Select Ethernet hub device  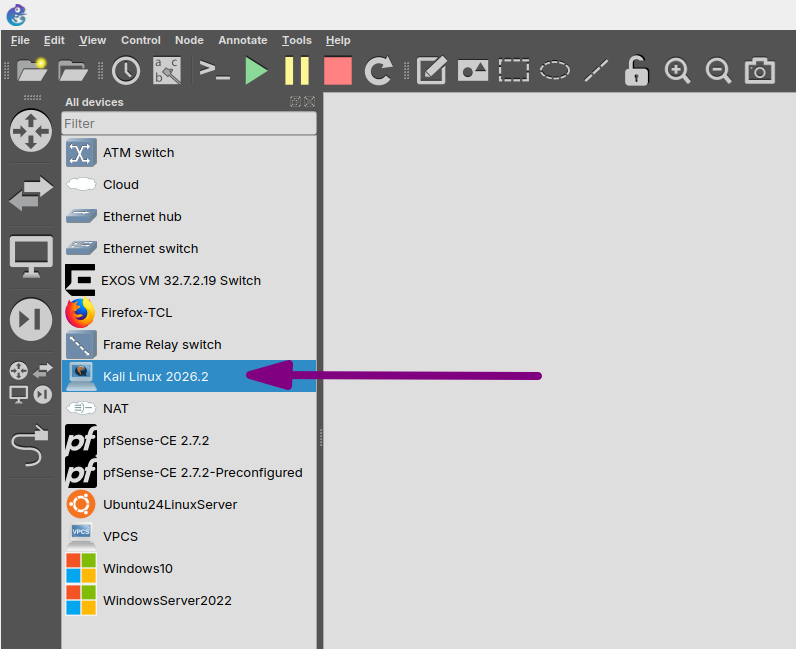click(189, 216)
